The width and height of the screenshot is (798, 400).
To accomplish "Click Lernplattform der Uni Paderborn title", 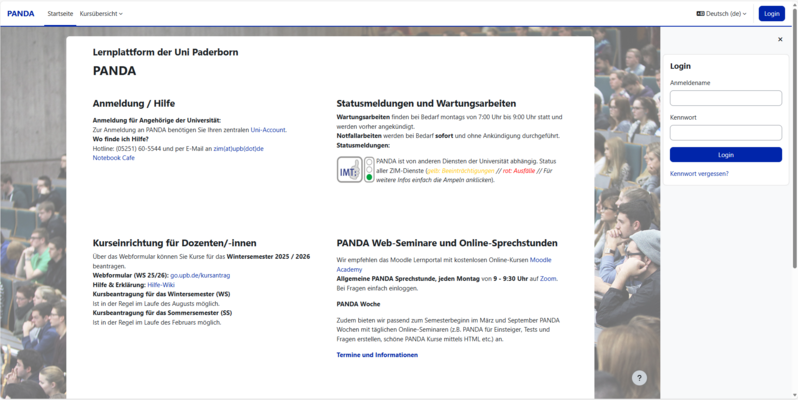I will [x=165, y=52].
